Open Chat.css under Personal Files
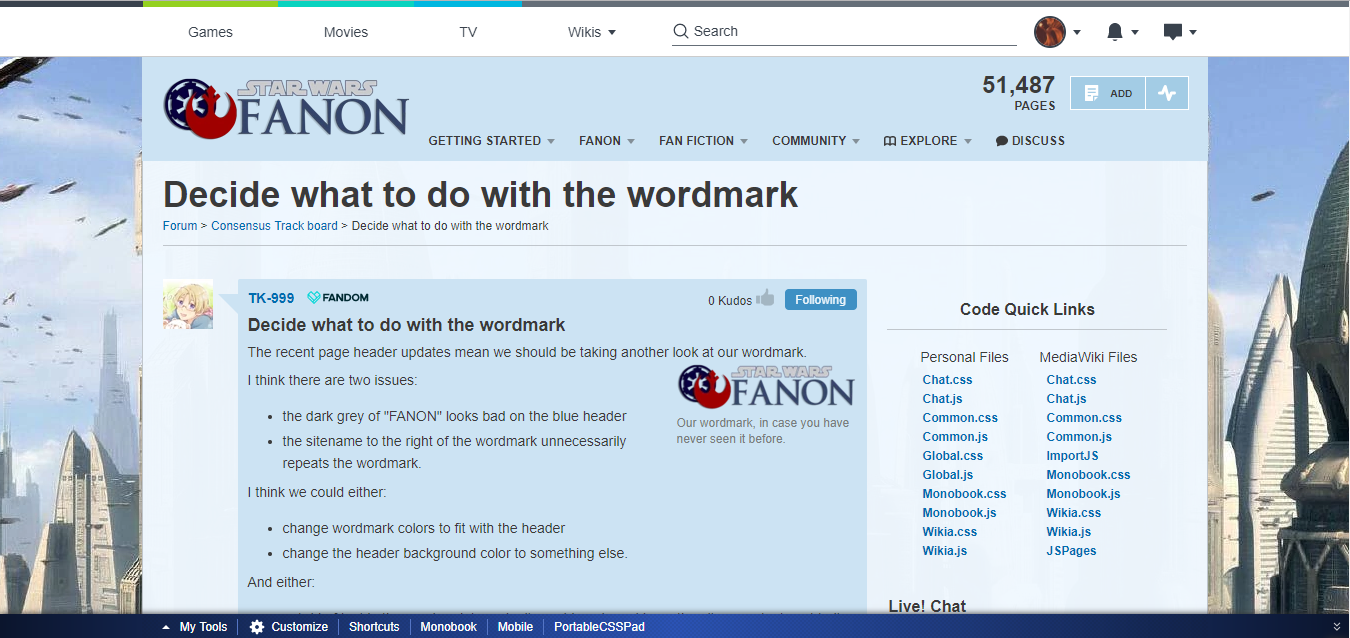Viewport: 1350px width, 638px height. [x=947, y=380]
